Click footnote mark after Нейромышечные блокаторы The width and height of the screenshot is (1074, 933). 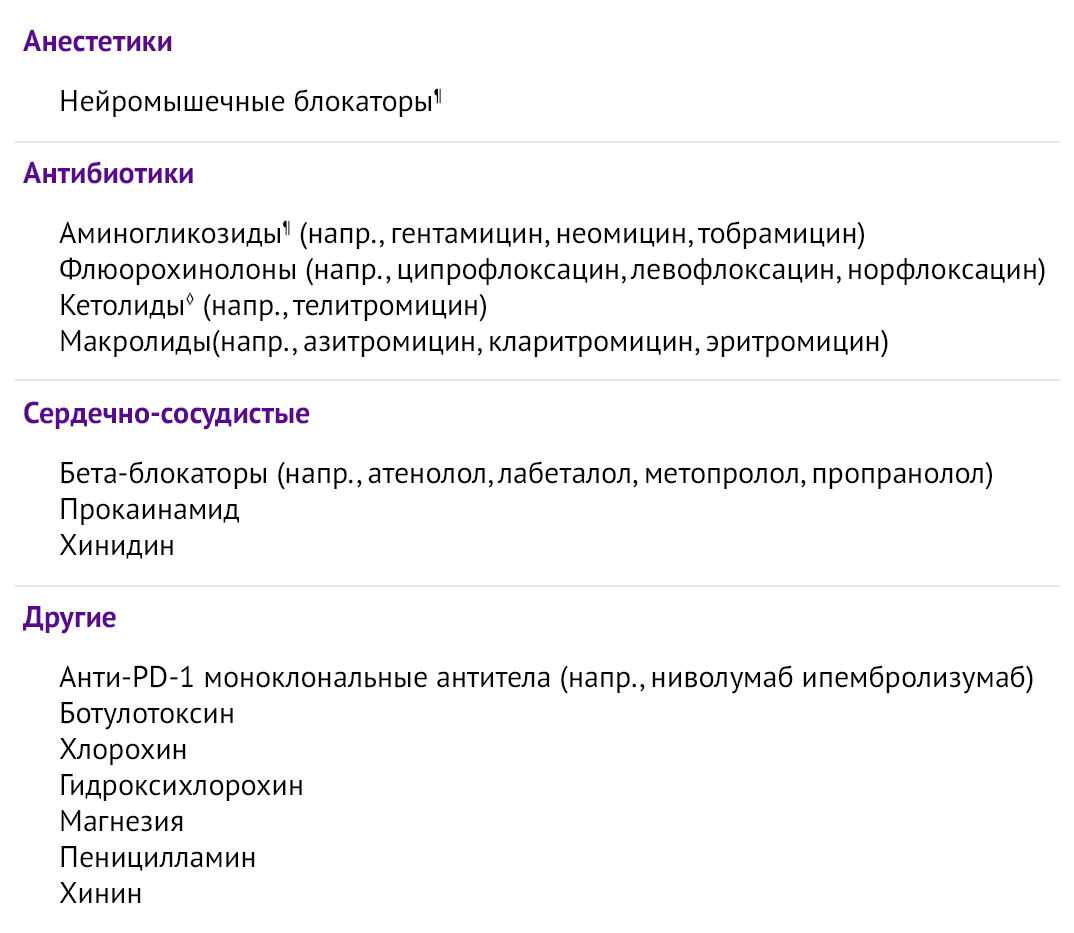(438, 95)
